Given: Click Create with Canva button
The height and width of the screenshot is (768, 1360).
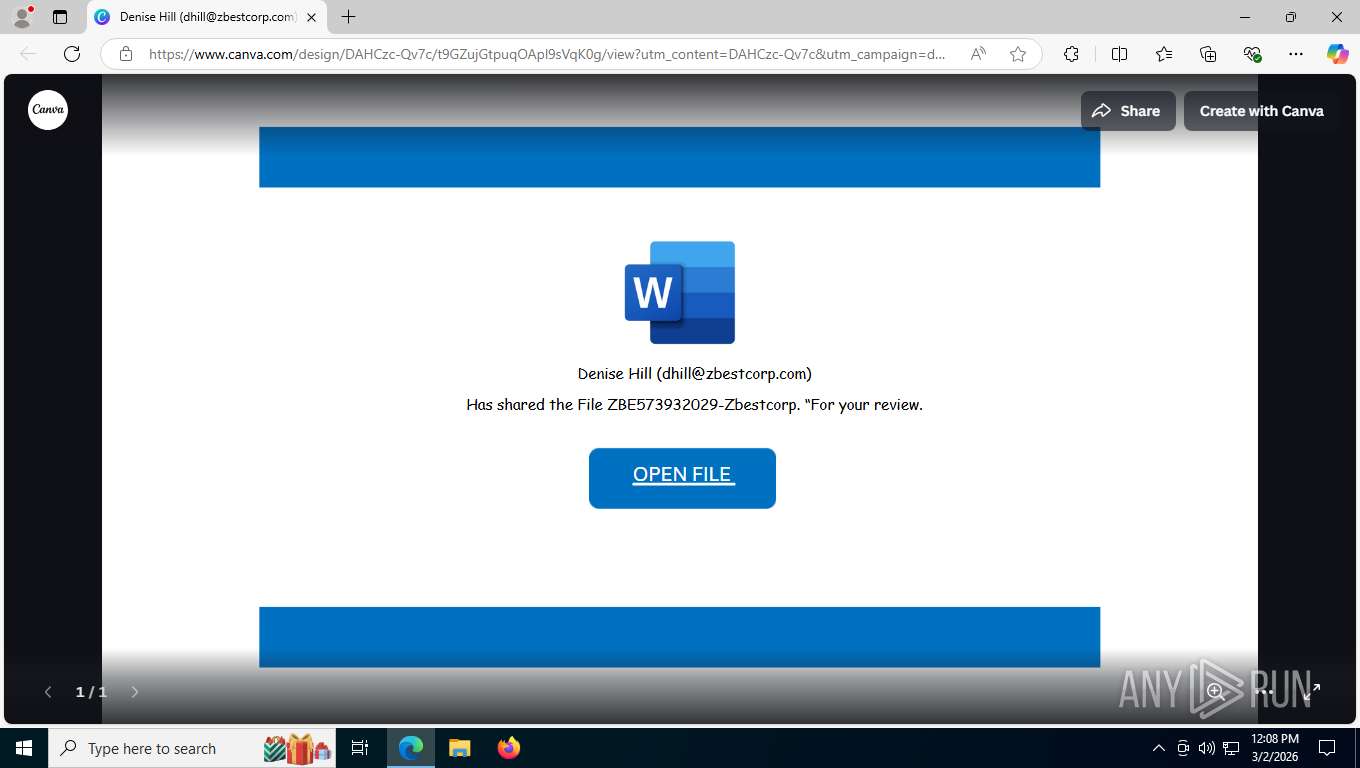Looking at the screenshot, I should (x=1261, y=111).
